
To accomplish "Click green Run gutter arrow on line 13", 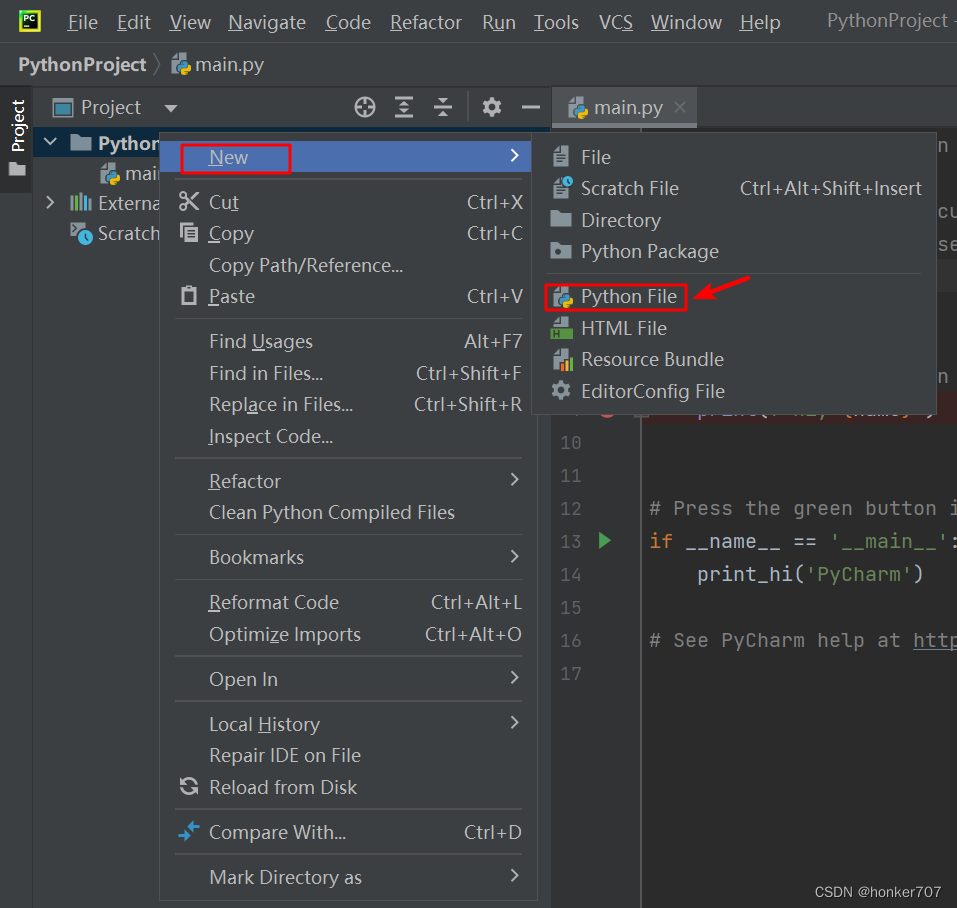I will pos(604,541).
